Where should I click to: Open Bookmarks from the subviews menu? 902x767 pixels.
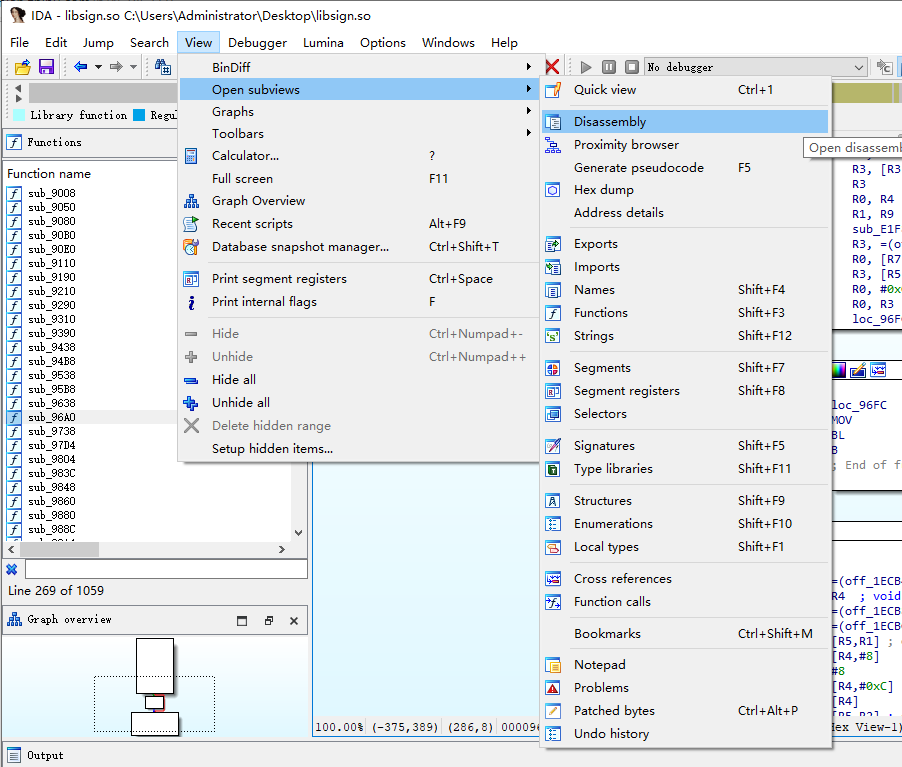pyautogui.click(x=685, y=634)
